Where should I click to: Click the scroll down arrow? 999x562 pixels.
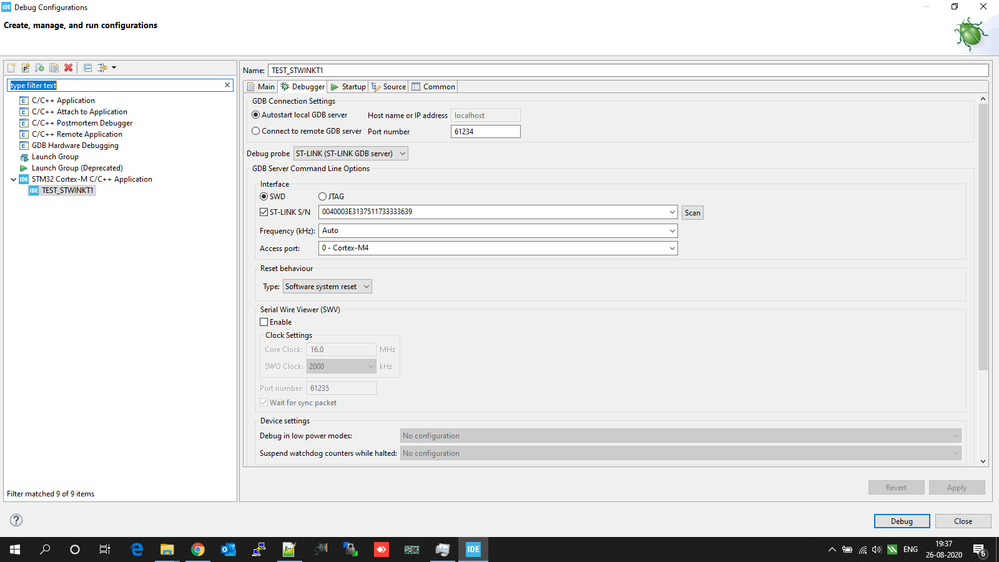click(x=983, y=461)
